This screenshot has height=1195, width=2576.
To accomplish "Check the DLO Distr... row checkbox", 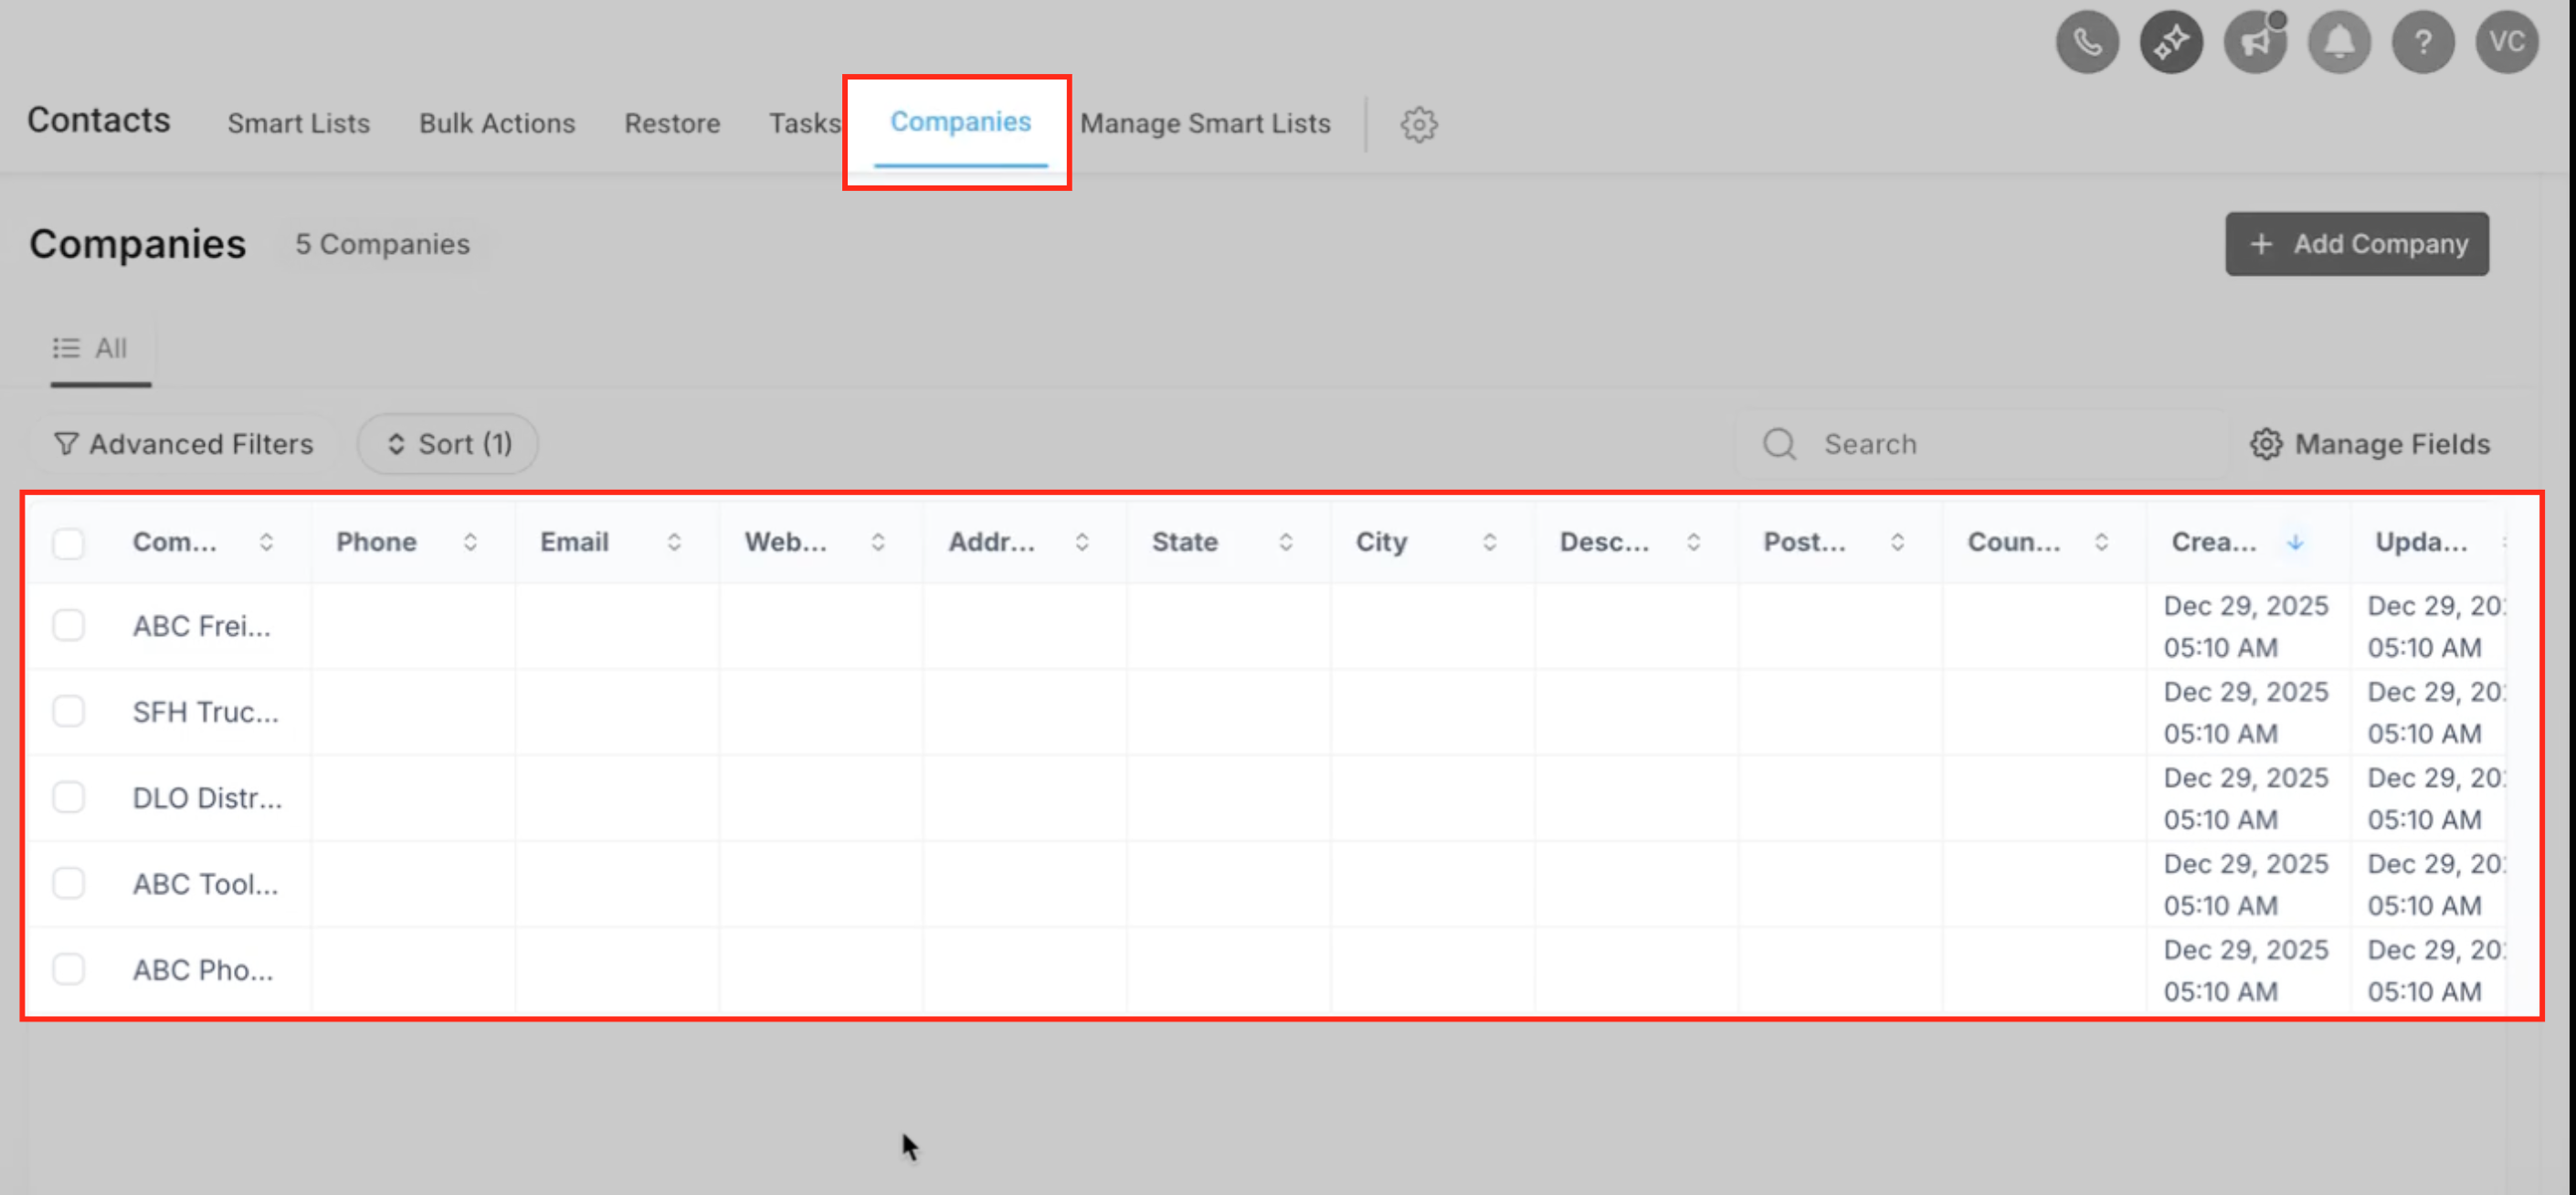I will [68, 798].
